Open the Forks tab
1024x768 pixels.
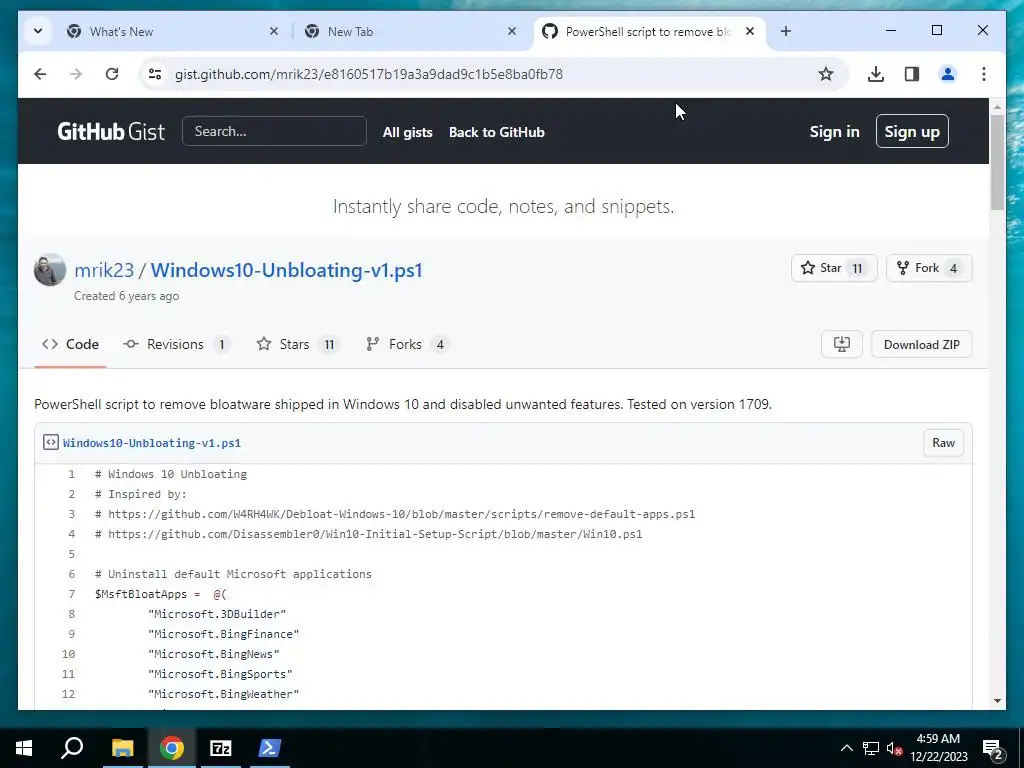(408, 344)
